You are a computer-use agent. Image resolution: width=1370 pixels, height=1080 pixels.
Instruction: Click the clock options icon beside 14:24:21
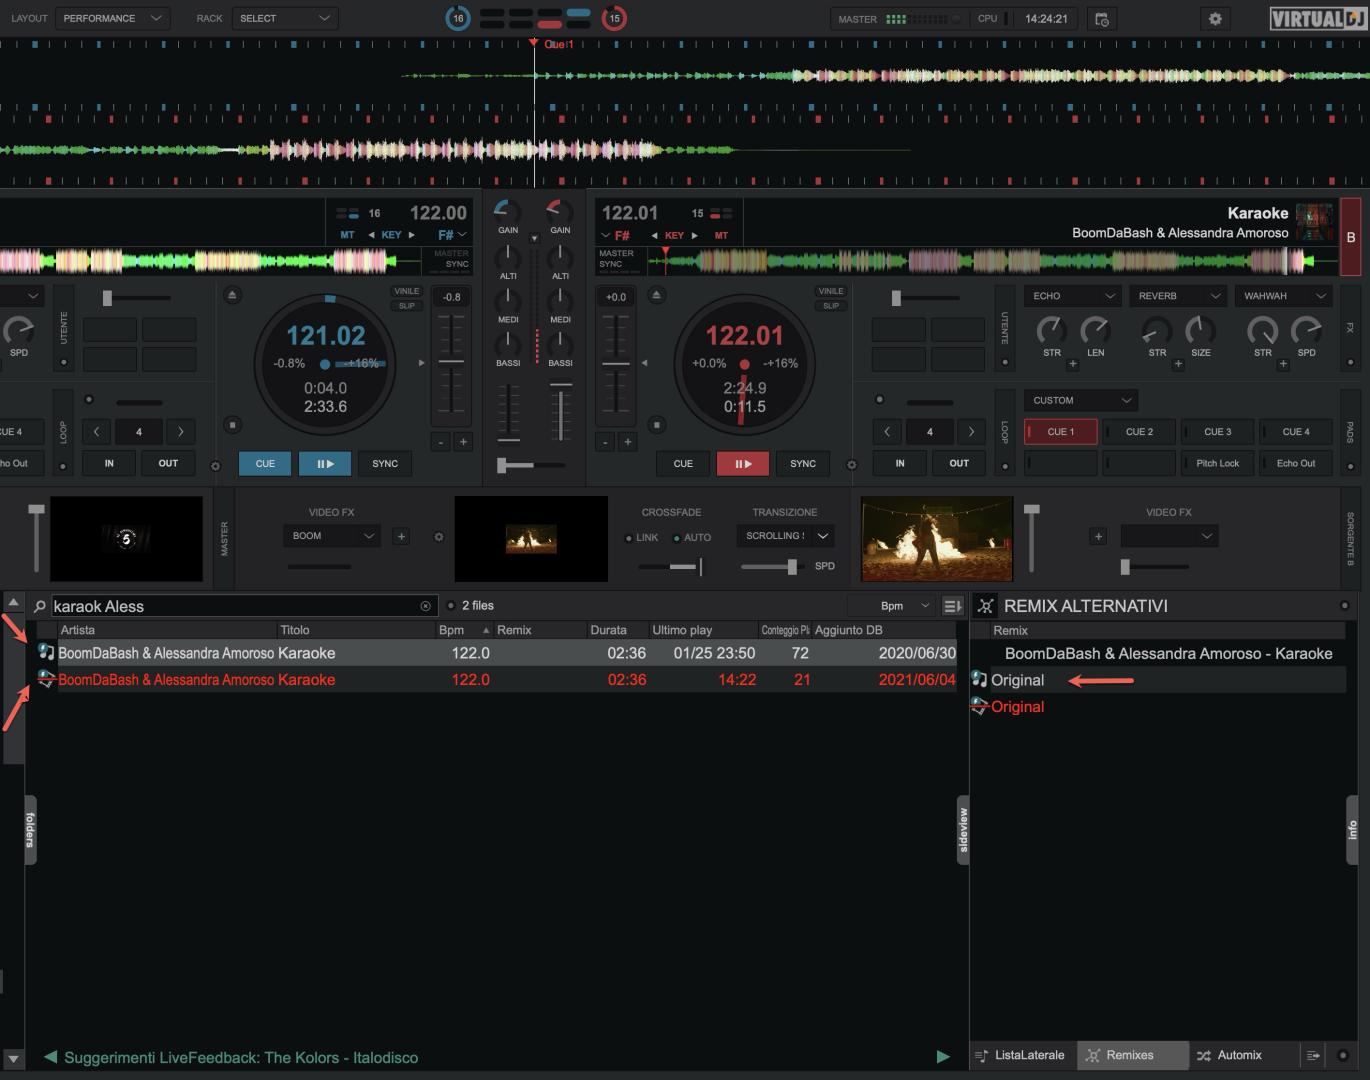pyautogui.click(x=1102, y=19)
